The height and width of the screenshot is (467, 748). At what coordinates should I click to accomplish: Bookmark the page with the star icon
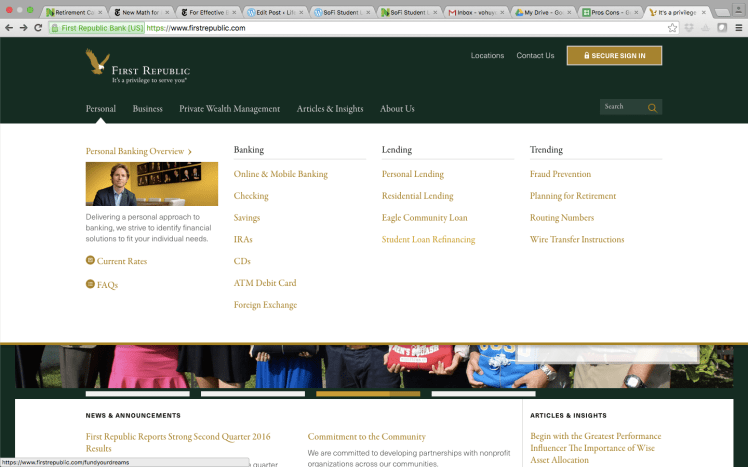point(672,28)
